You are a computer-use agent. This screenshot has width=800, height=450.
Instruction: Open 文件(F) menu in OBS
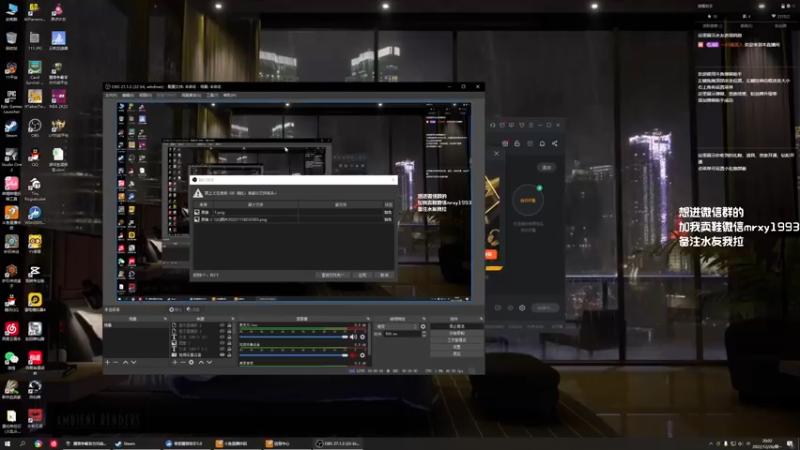[111, 95]
